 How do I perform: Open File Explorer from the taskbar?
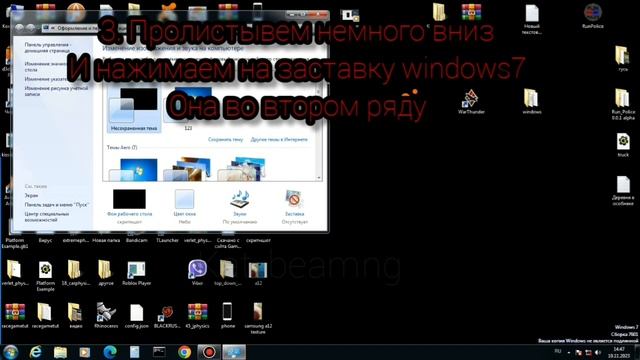(60, 352)
